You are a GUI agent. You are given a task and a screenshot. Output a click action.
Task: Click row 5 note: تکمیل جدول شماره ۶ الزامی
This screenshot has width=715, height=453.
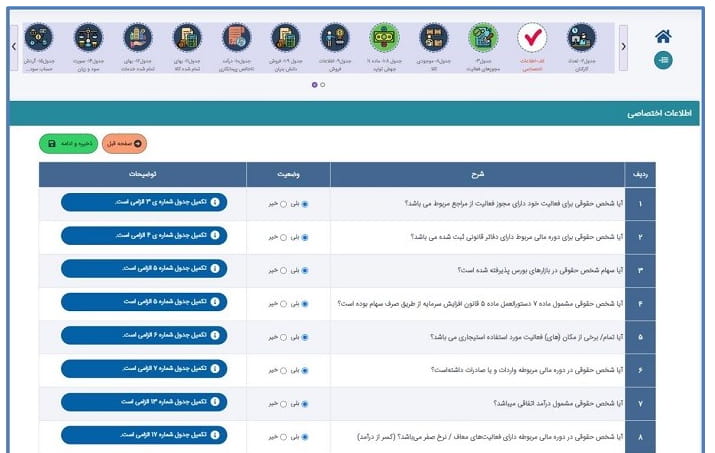coord(144,335)
